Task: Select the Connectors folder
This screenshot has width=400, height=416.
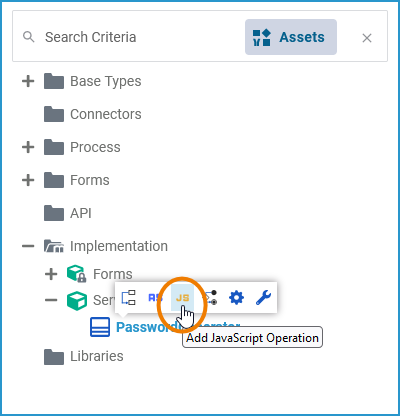Action: pos(93,114)
